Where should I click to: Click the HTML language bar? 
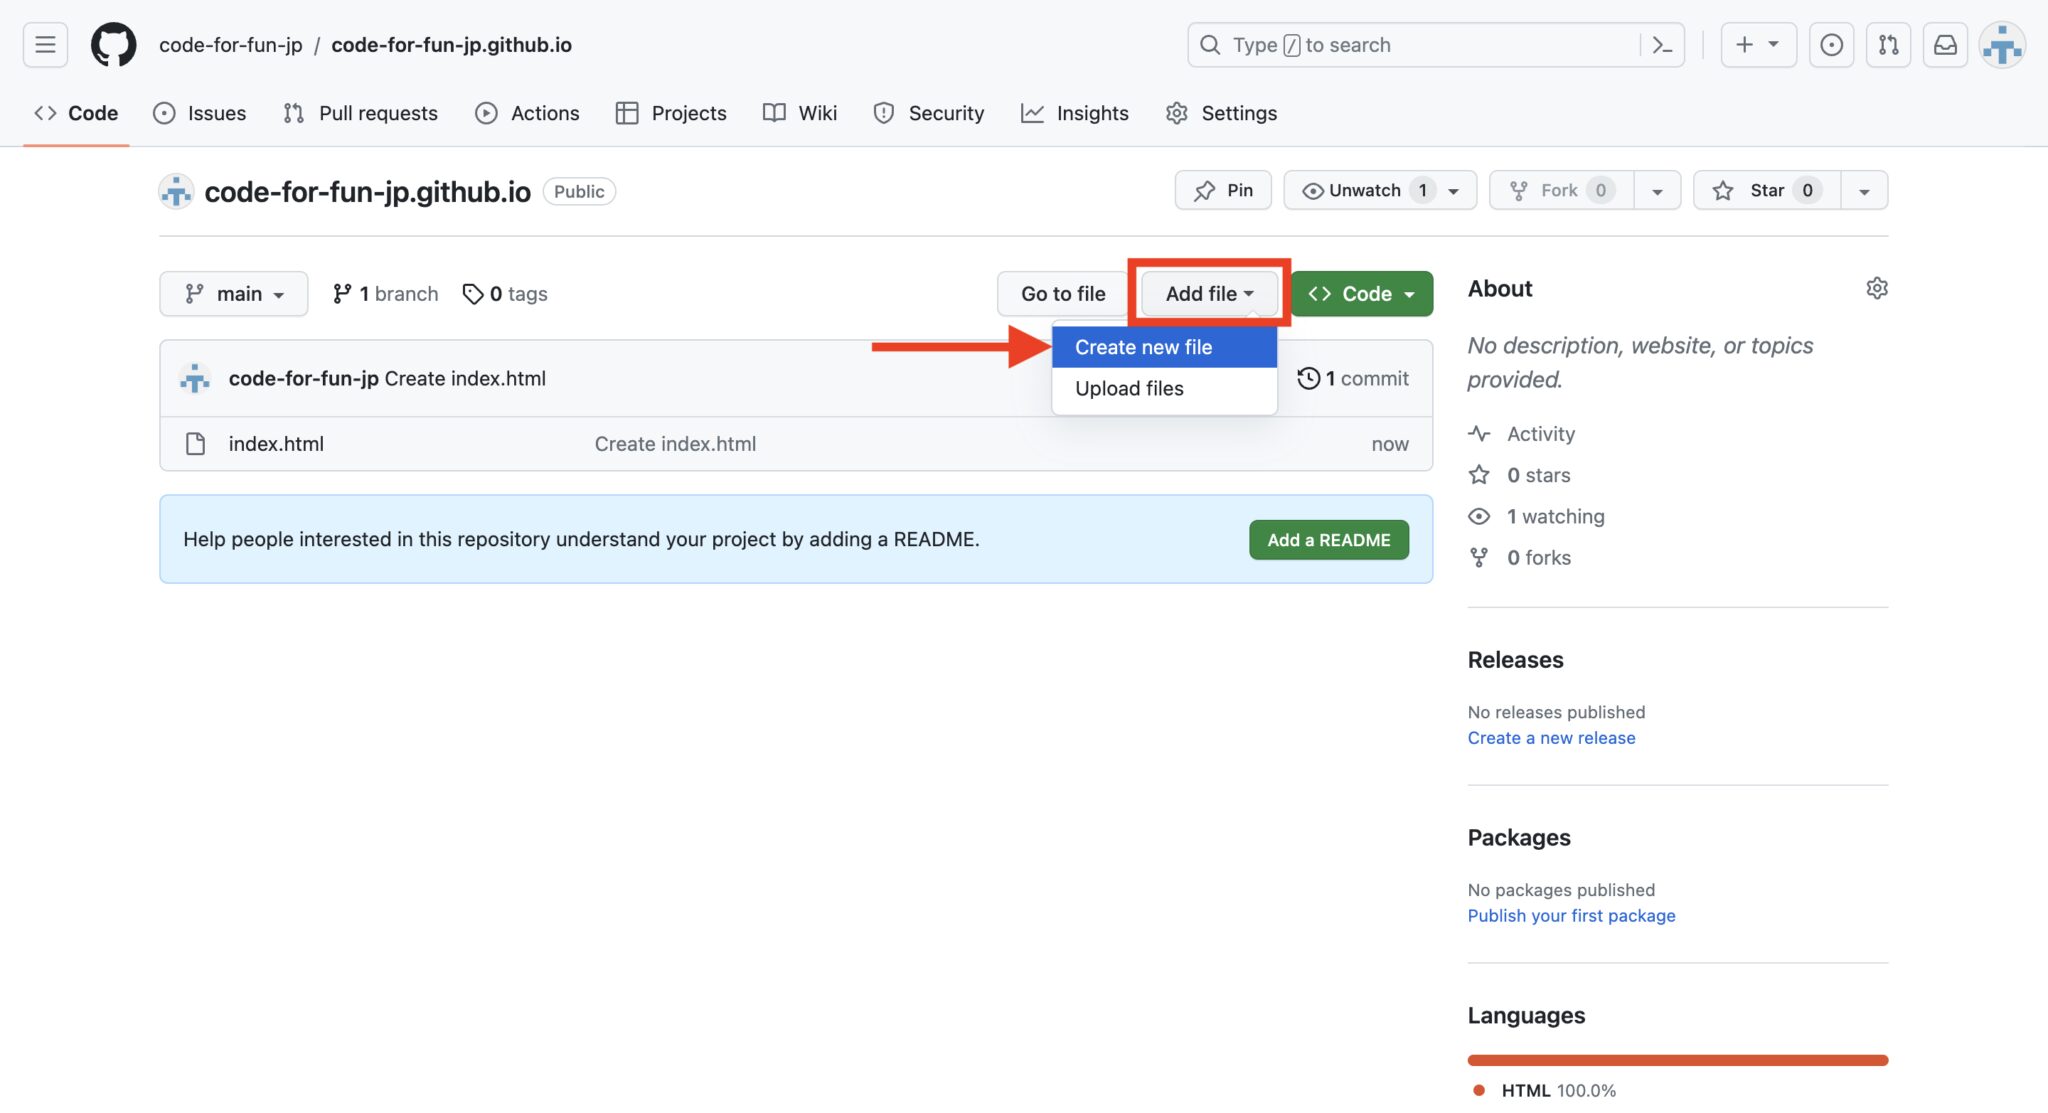pyautogui.click(x=1677, y=1060)
